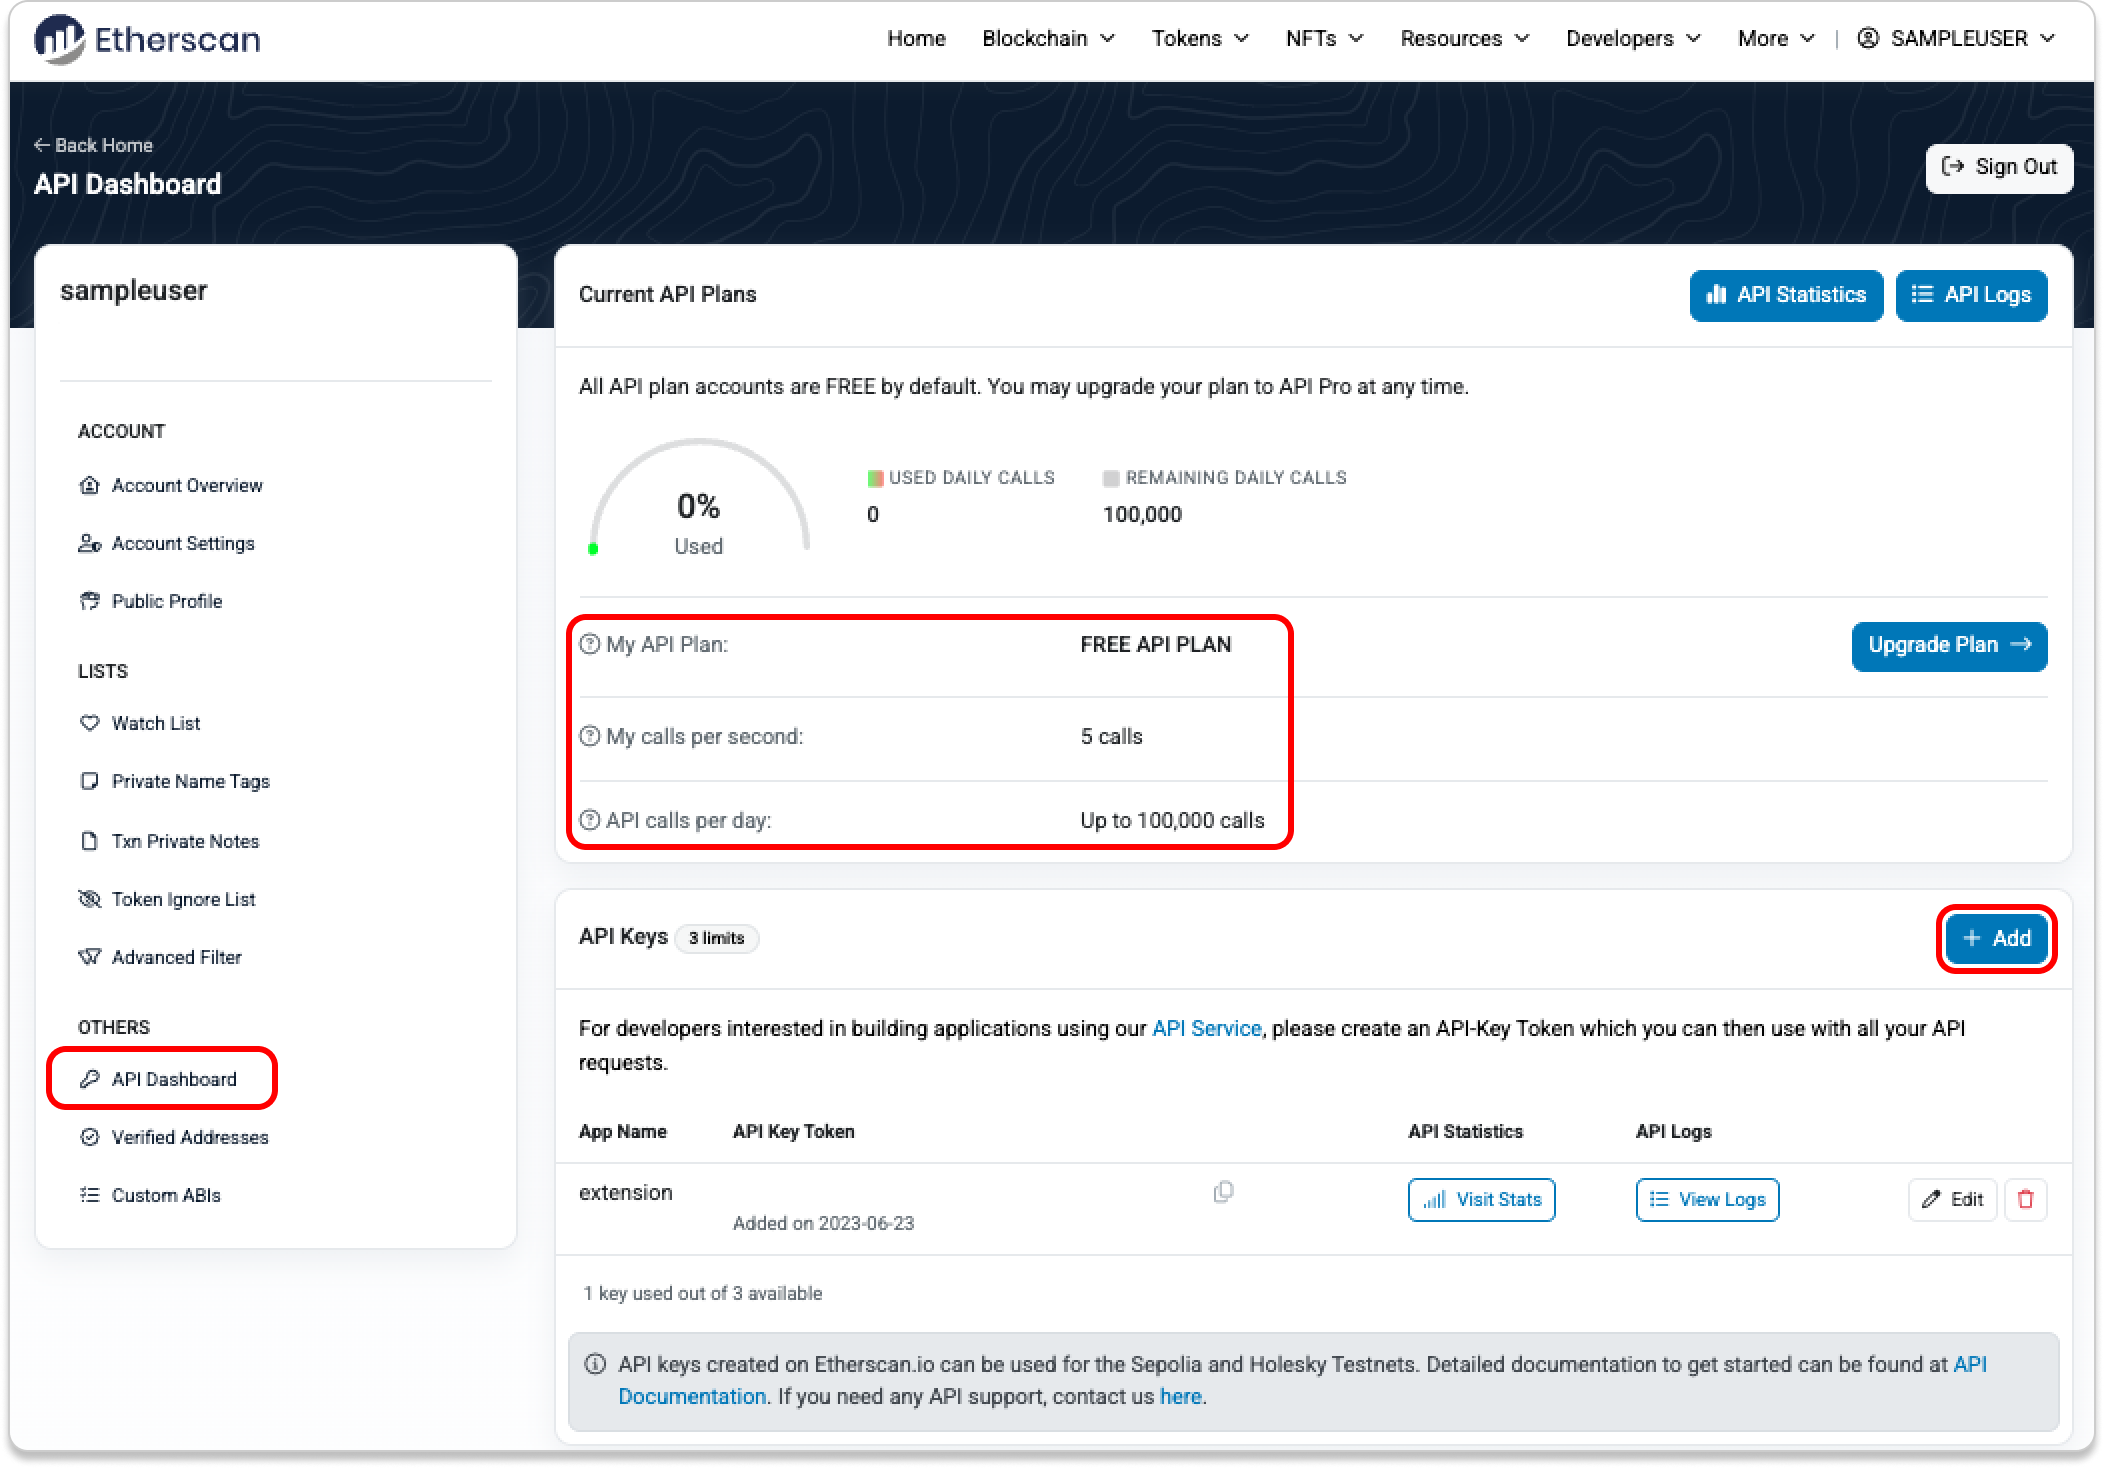Click help icon beside API calls per day
The height and width of the screenshot is (1468, 2104).
(590, 821)
